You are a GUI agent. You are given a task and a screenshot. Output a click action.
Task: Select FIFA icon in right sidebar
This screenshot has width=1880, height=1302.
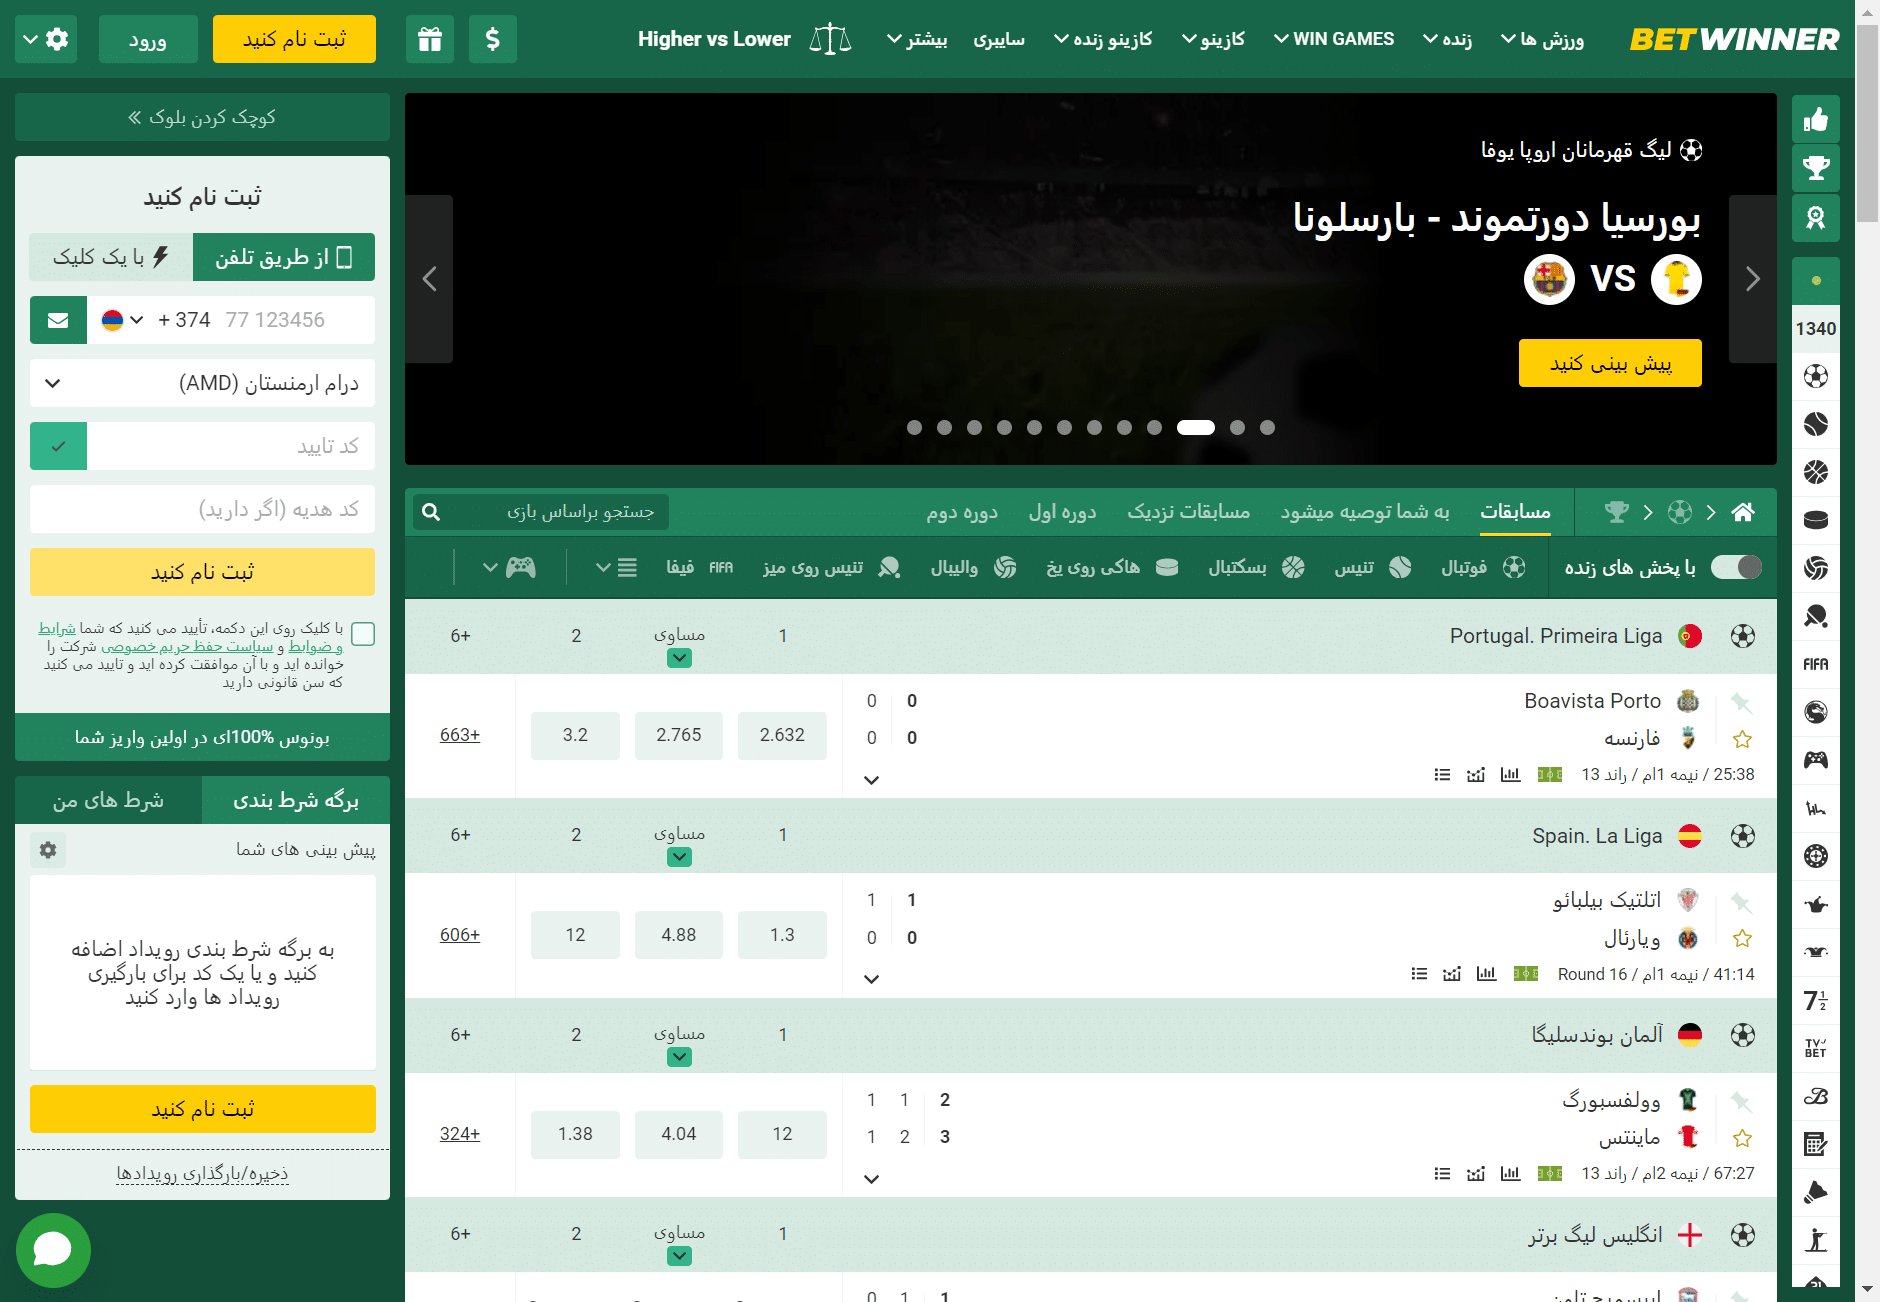pos(1816,664)
